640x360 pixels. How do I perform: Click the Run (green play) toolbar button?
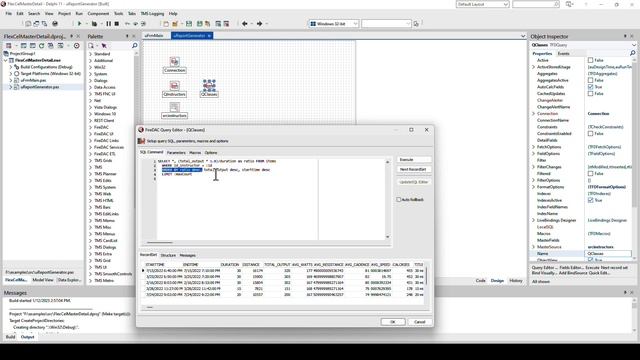click(80, 24)
